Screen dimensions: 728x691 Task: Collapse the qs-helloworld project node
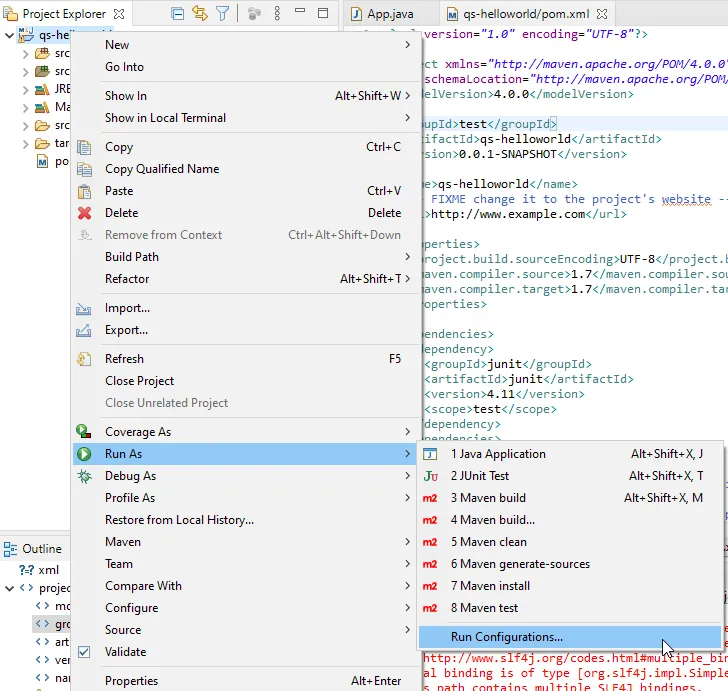pos(9,35)
